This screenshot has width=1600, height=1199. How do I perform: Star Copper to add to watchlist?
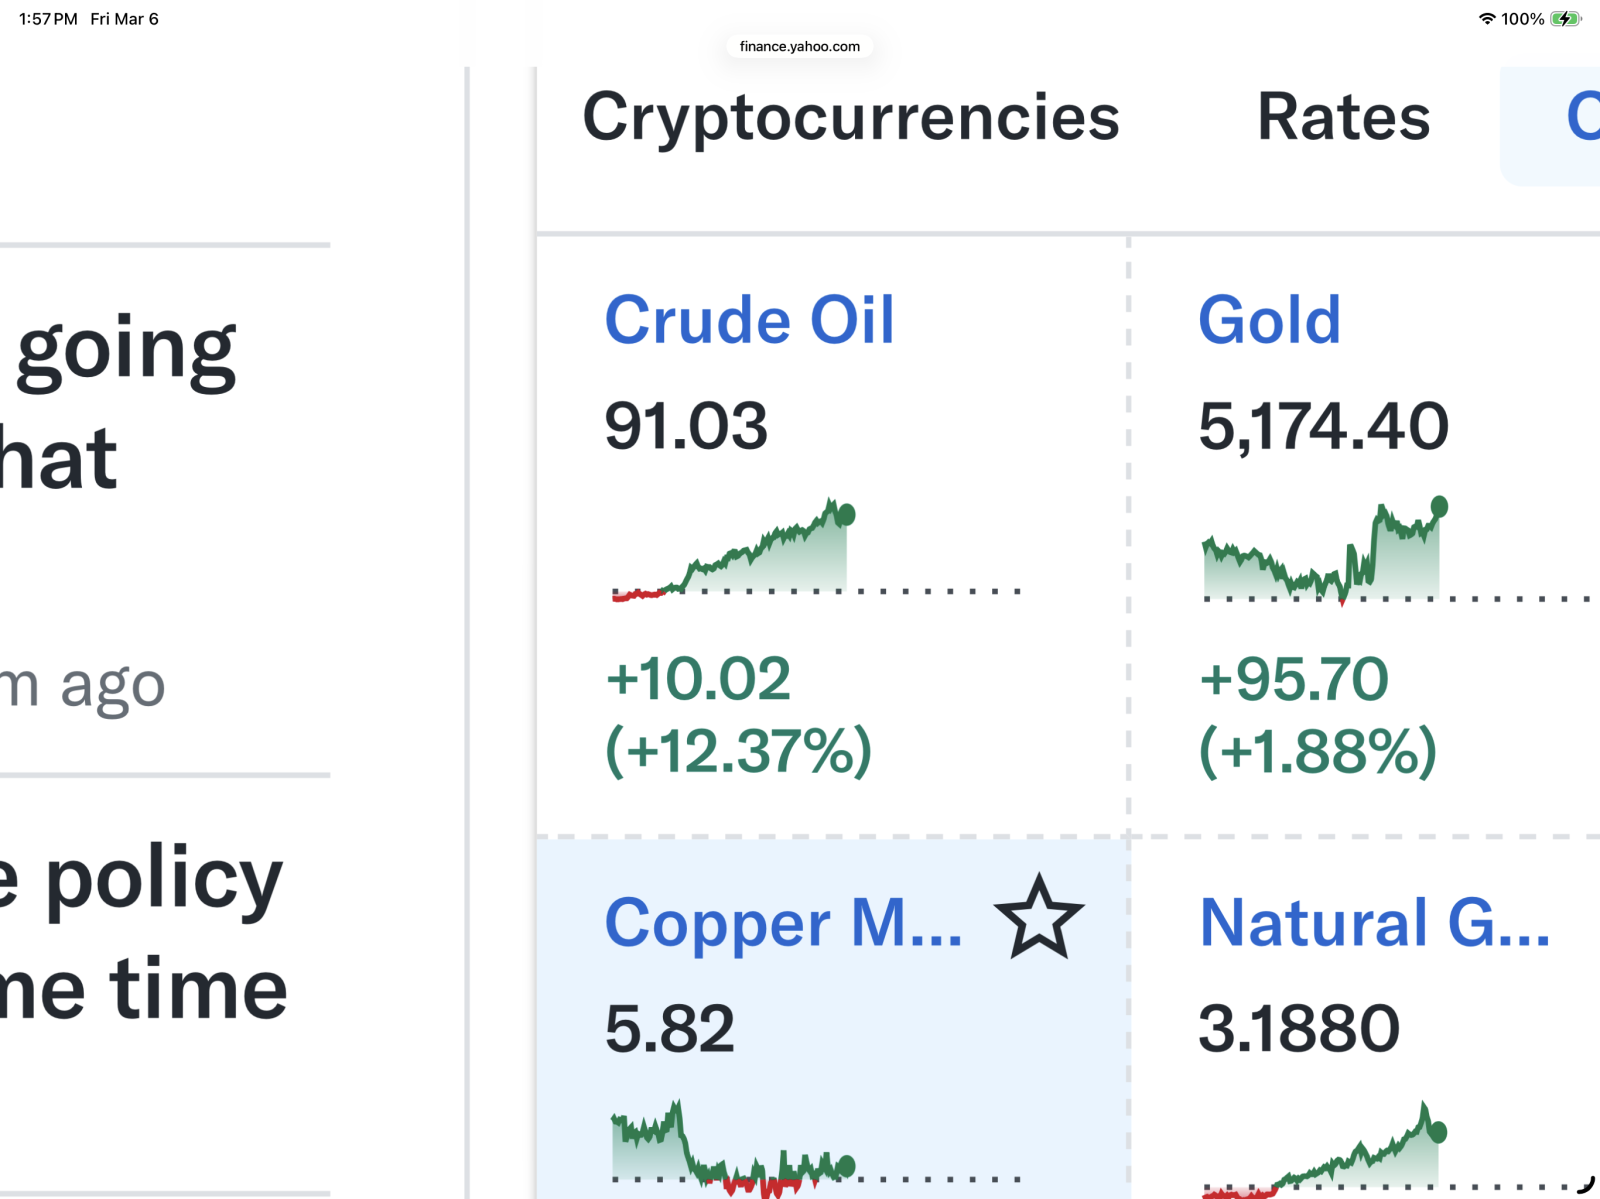click(1038, 918)
